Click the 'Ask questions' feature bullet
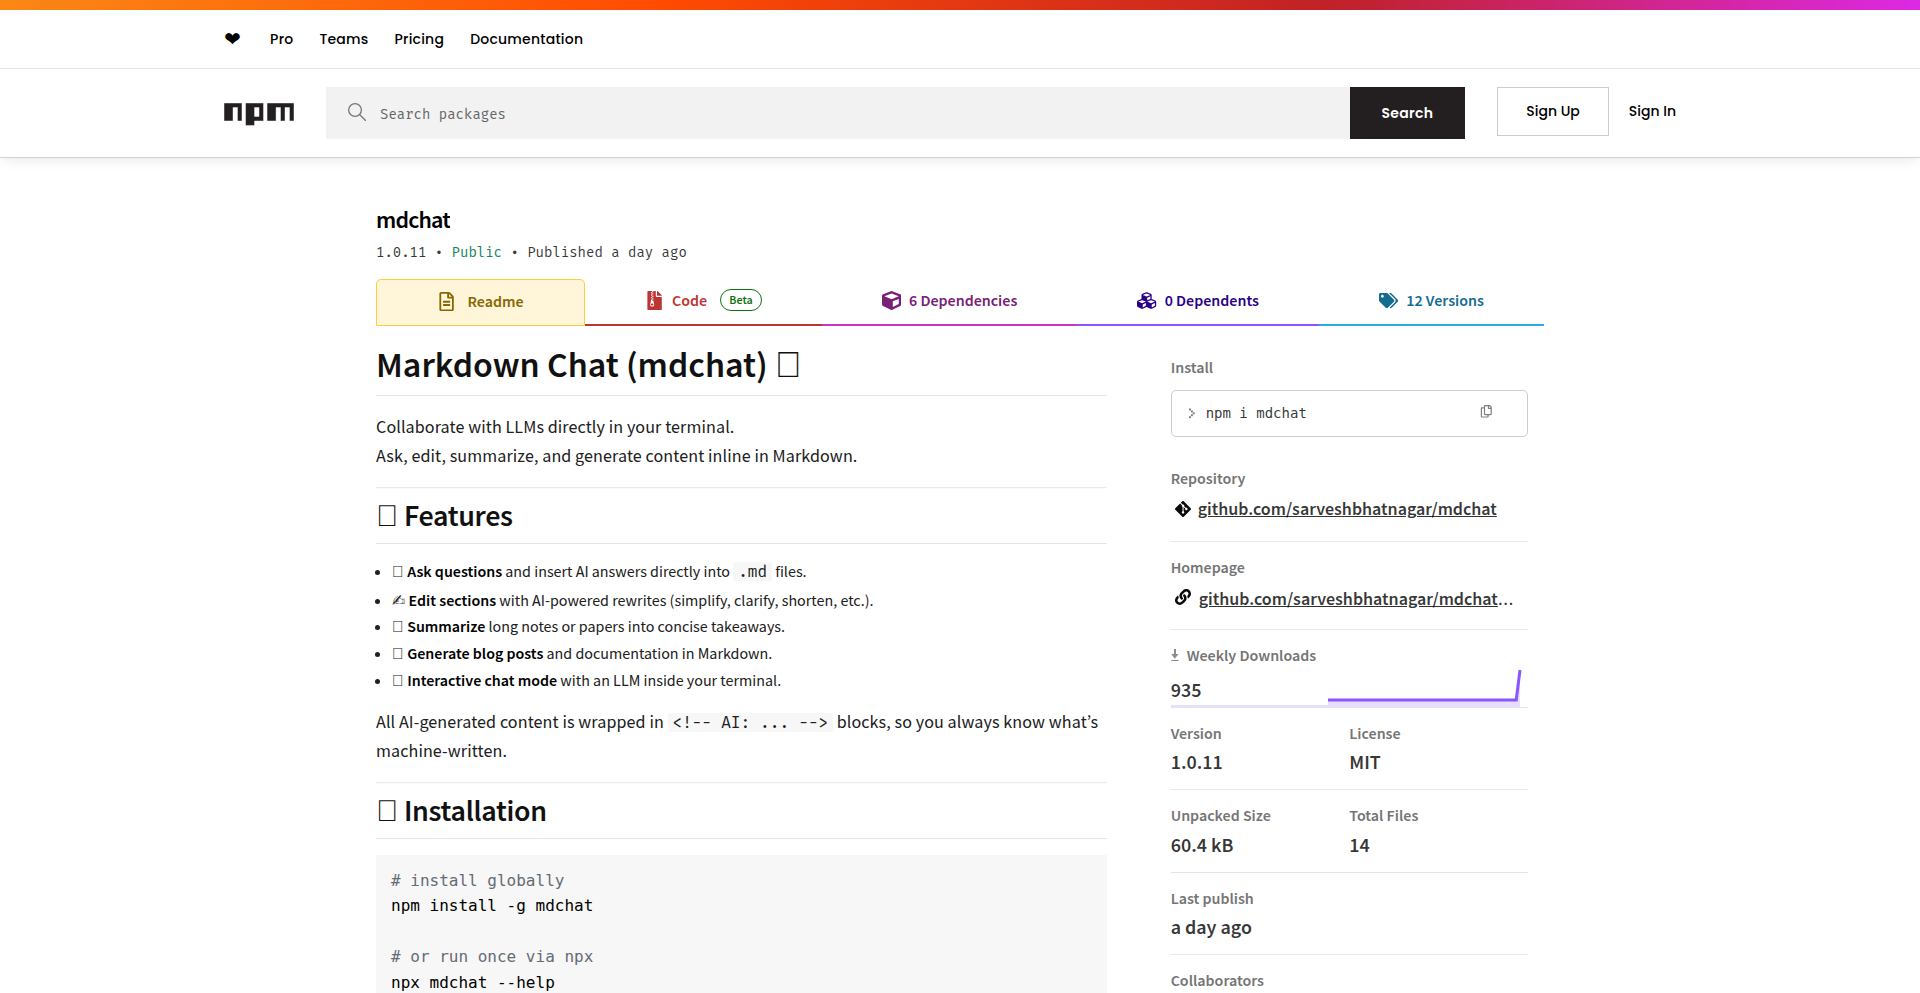This screenshot has width=1920, height=993. pos(599,572)
